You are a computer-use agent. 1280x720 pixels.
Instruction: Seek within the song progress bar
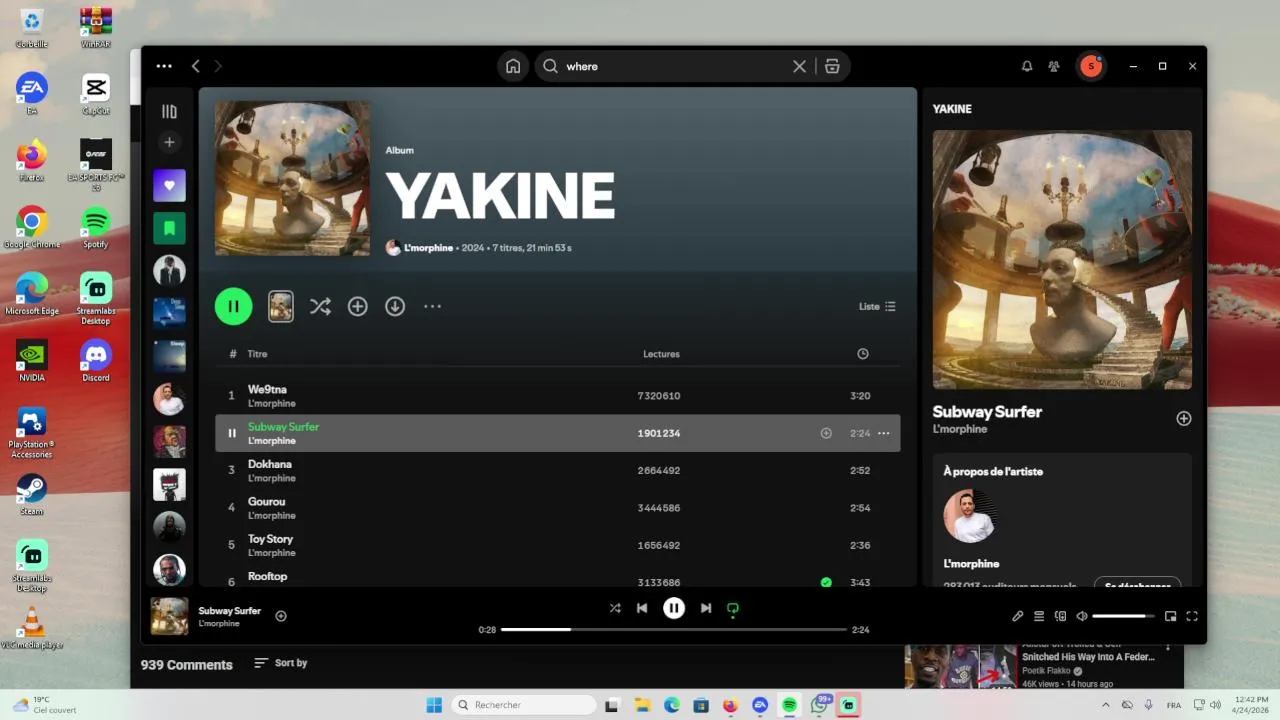pos(674,630)
